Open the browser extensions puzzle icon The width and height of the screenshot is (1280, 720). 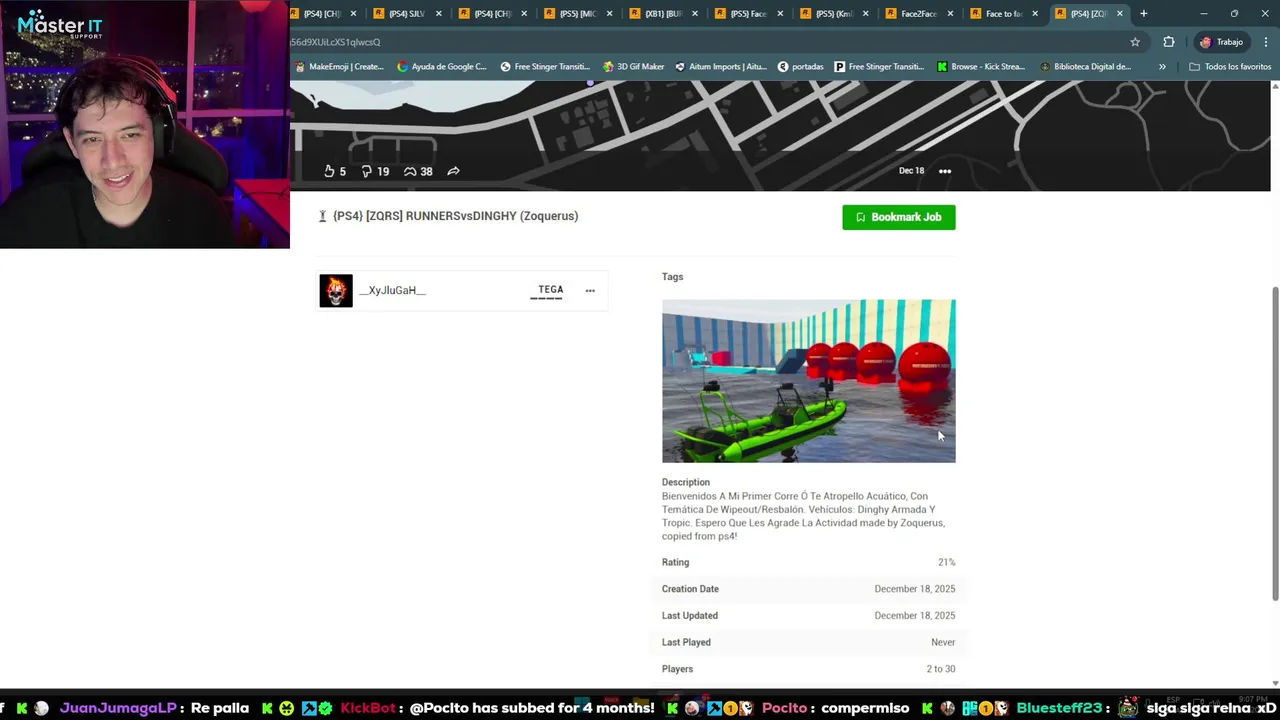point(1169,42)
